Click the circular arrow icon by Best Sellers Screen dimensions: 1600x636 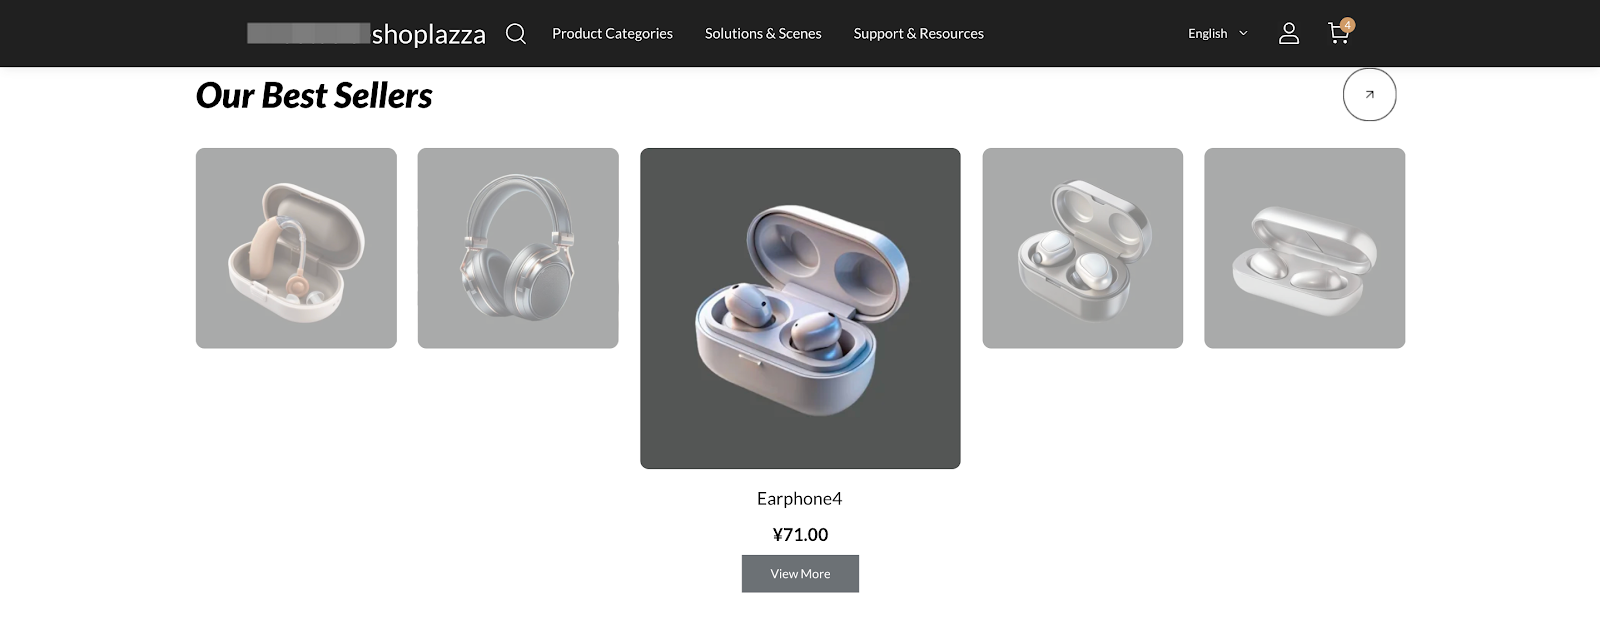pos(1369,95)
